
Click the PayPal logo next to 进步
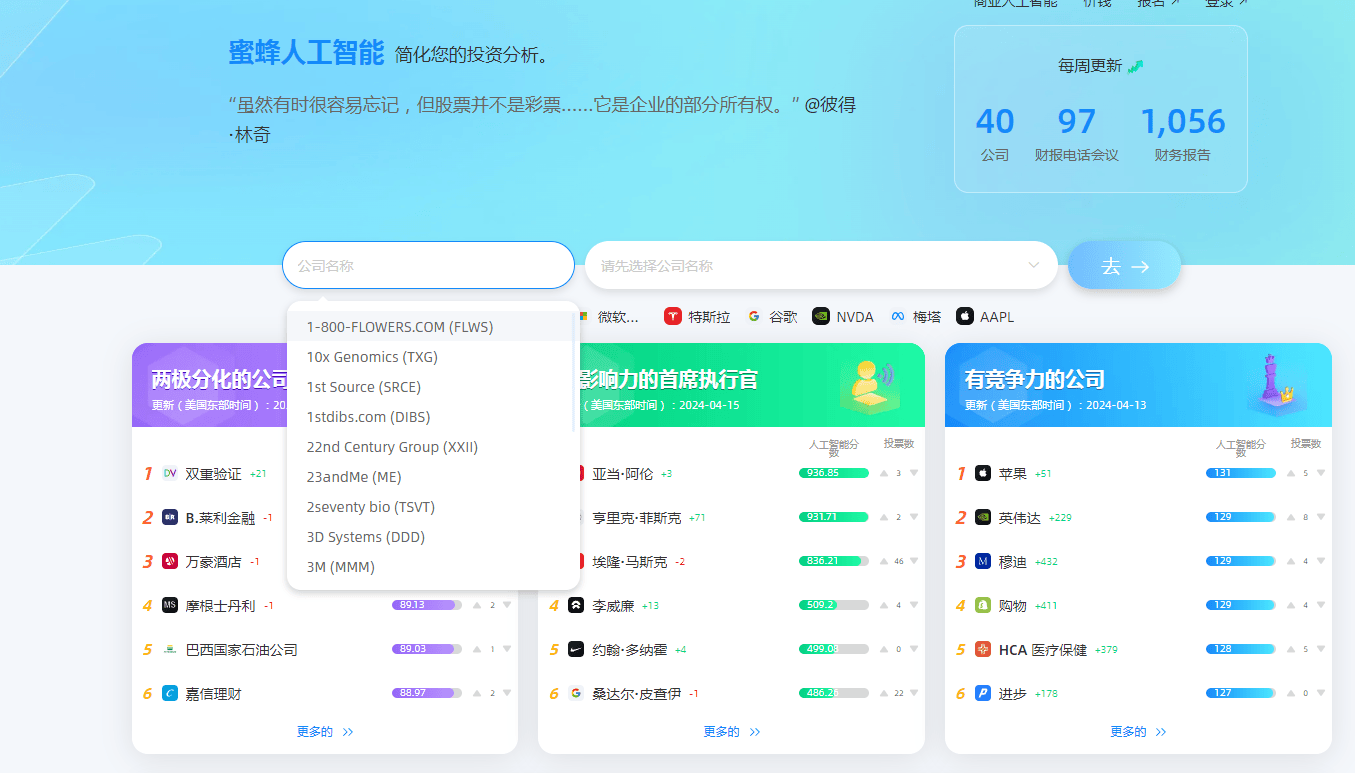983,693
